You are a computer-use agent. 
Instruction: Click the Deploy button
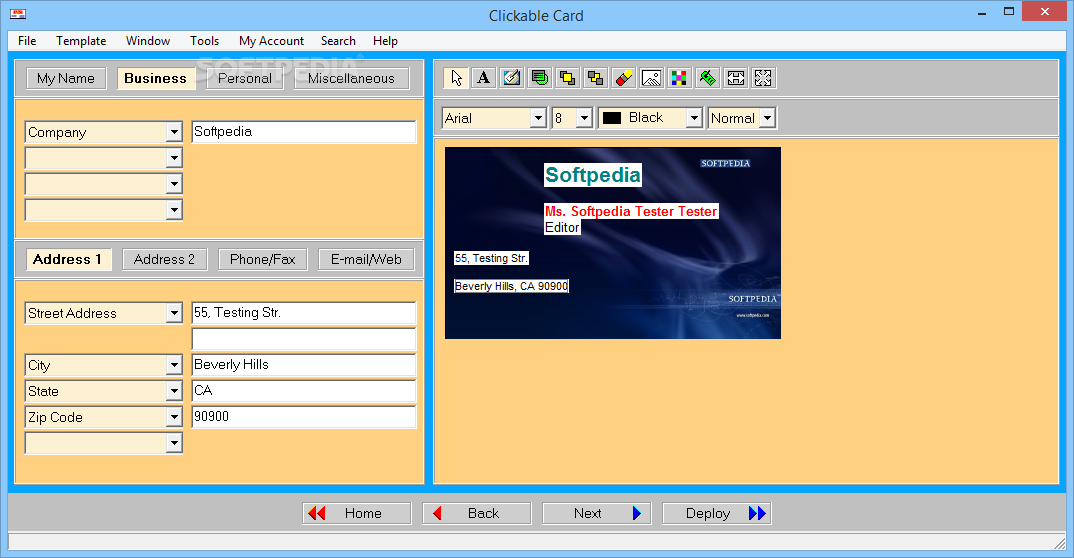pos(716,513)
